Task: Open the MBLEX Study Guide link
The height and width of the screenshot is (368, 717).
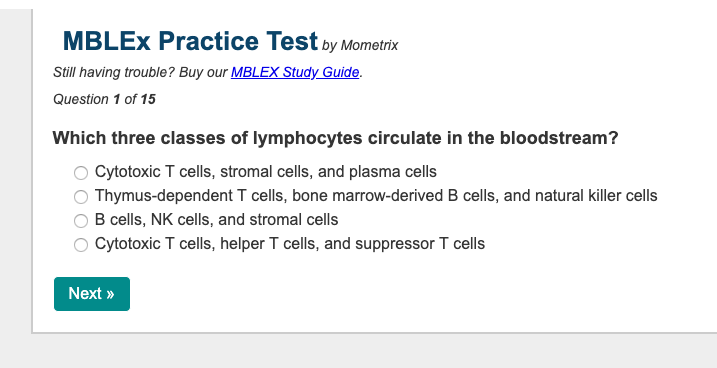Action: [295, 72]
